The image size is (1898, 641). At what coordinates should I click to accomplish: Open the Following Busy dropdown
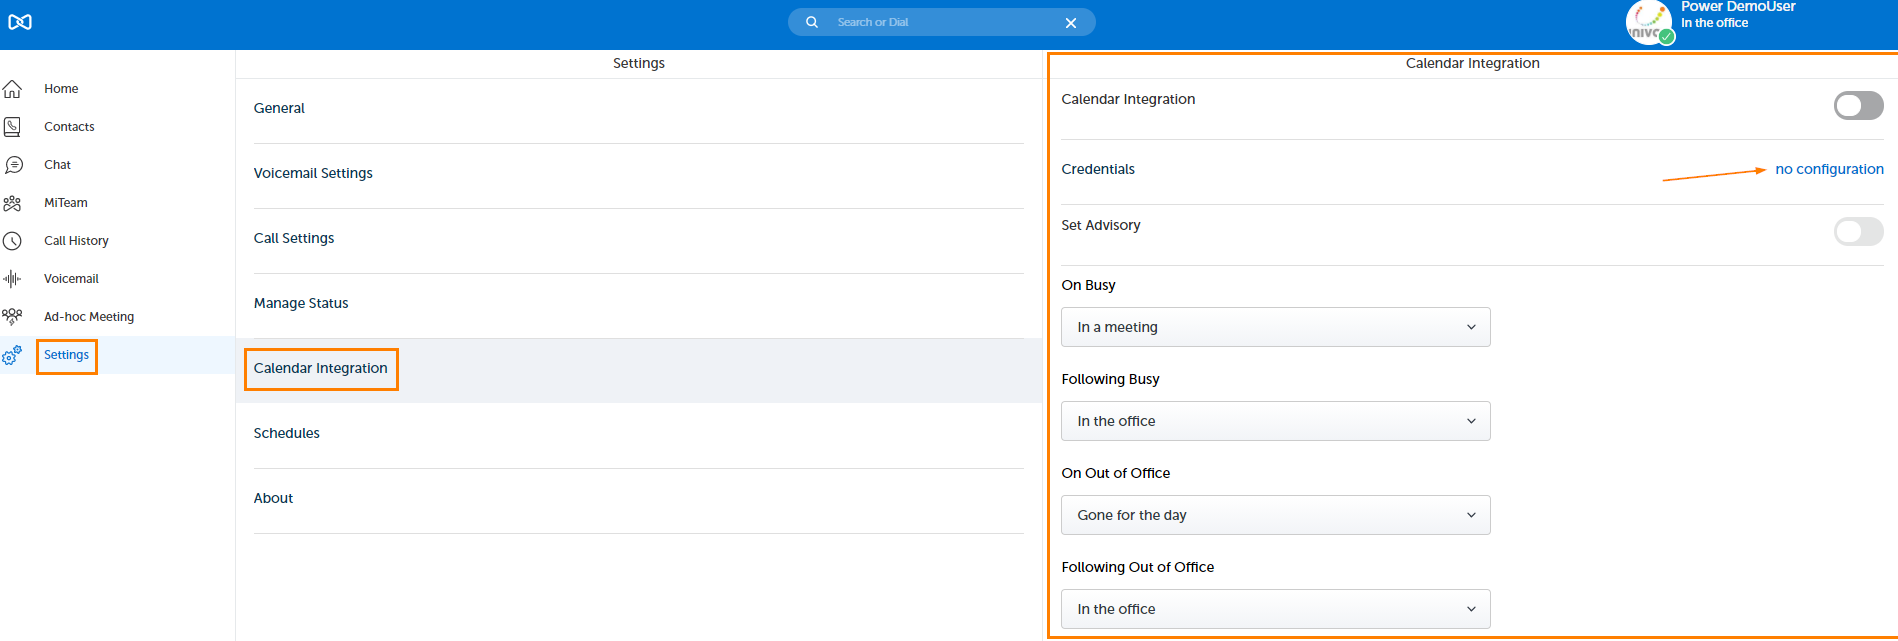coord(1275,421)
